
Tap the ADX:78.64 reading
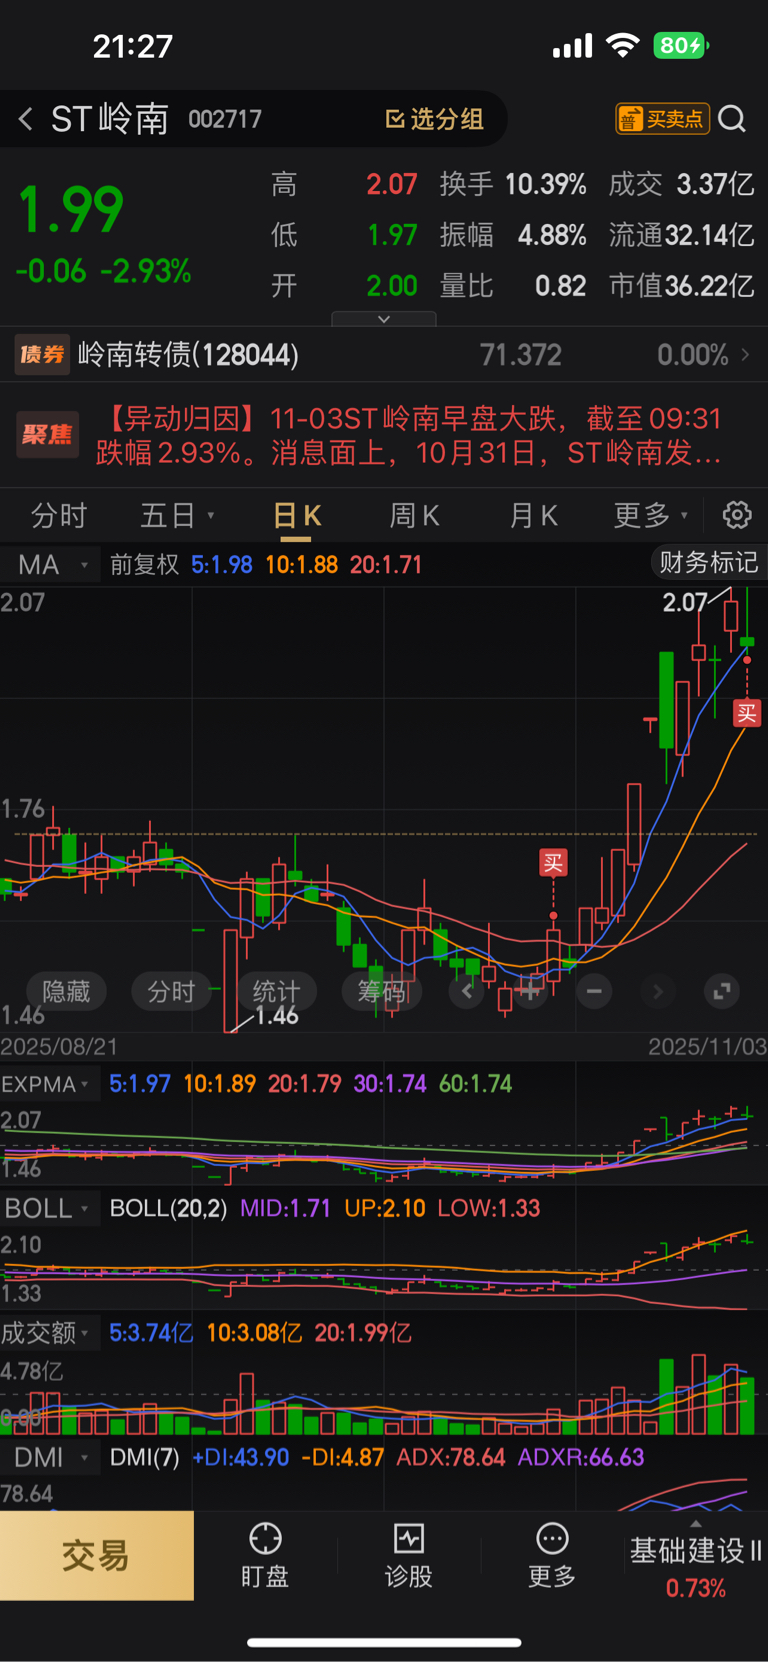[x=451, y=1457]
